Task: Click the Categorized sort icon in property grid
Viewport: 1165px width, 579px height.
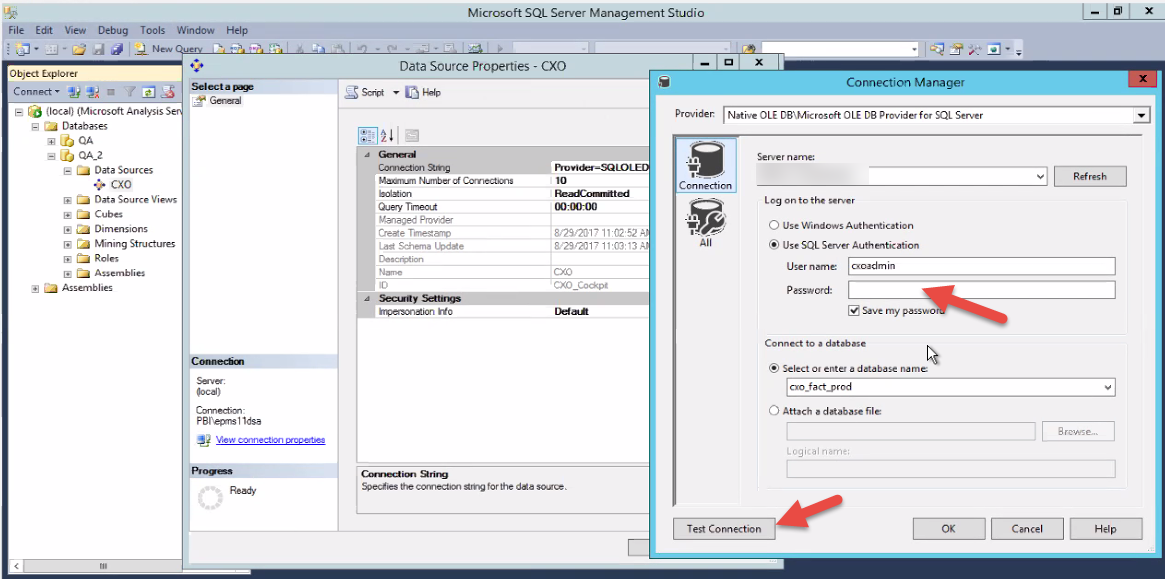Action: click(x=368, y=135)
